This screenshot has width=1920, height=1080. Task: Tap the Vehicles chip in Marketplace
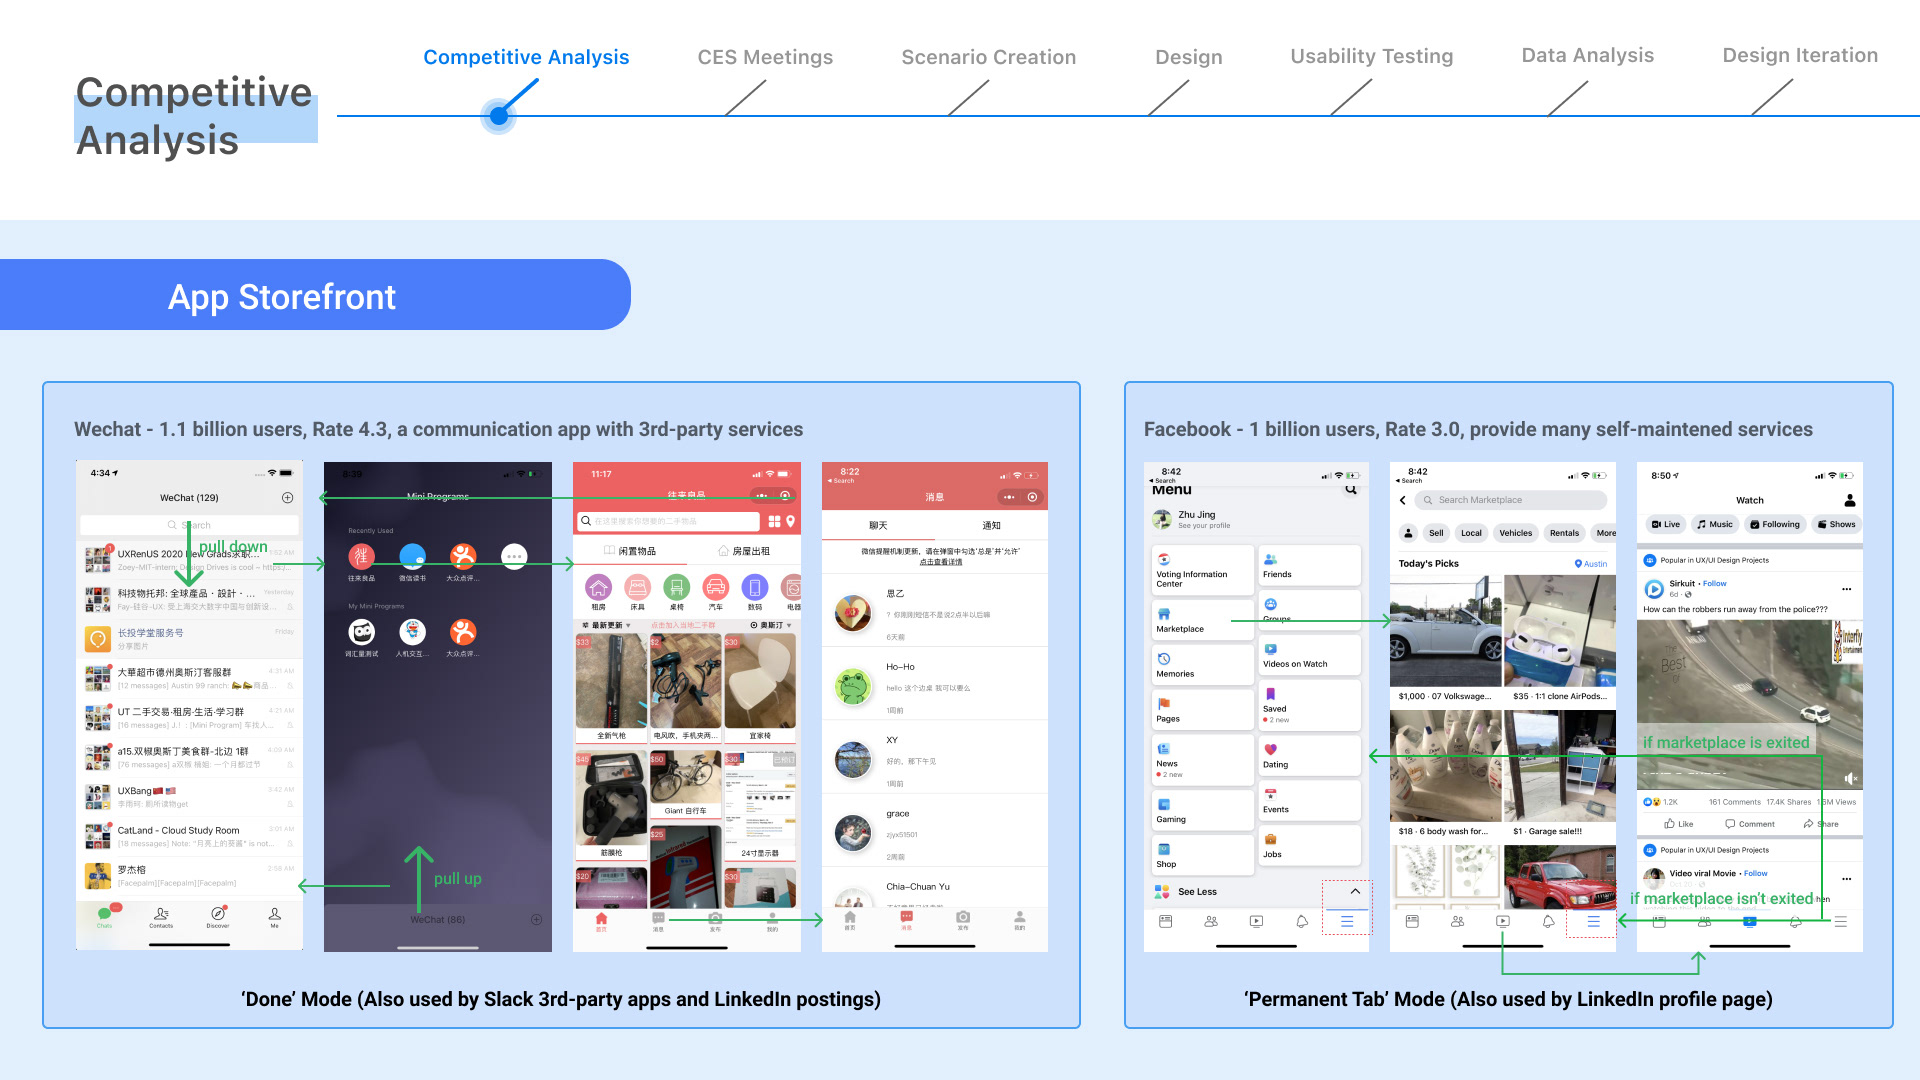(1515, 533)
